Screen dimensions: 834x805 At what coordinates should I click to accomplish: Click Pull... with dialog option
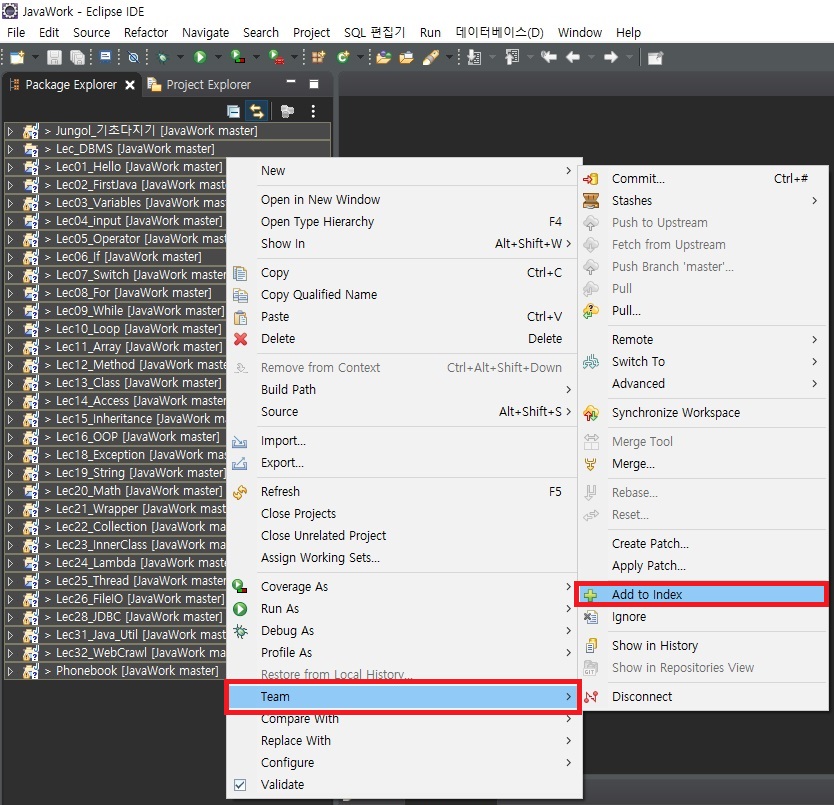coord(703,311)
